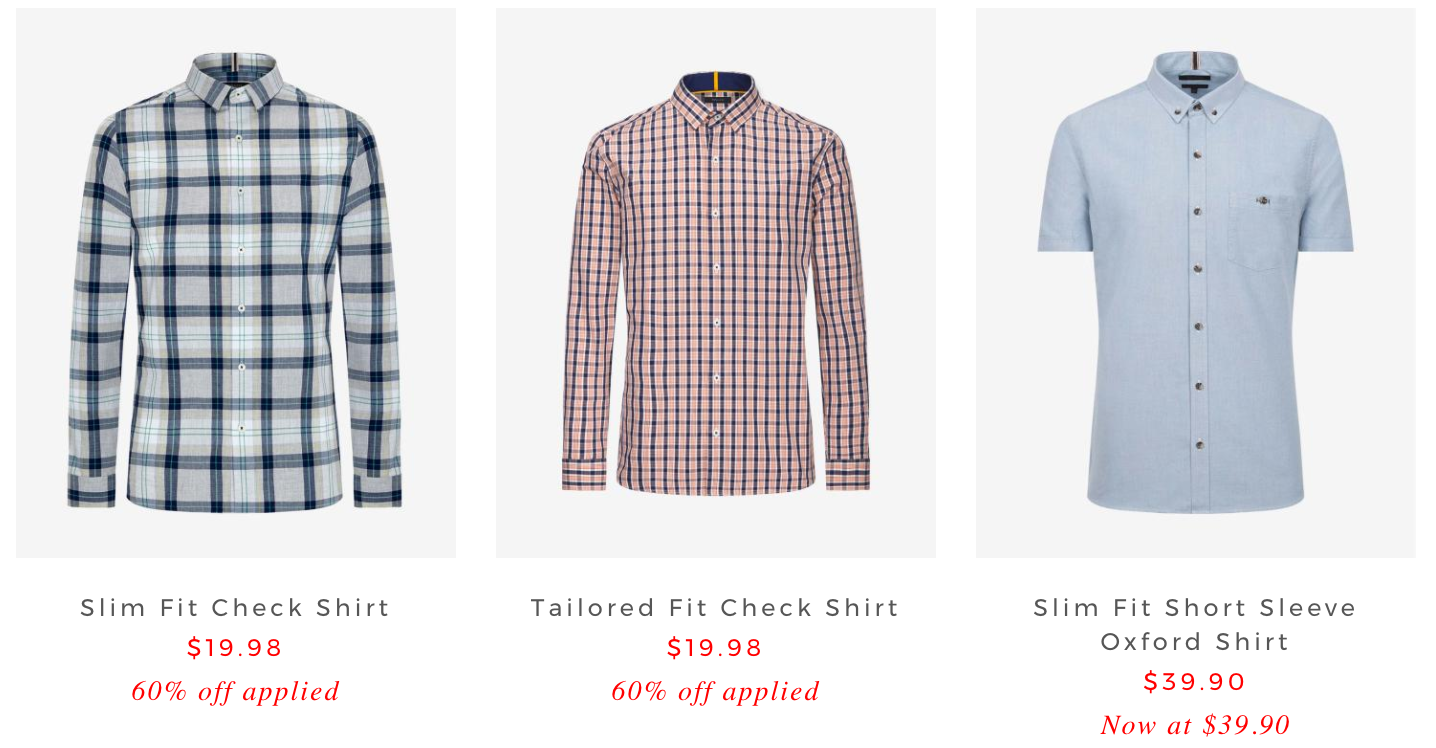Click the $39.90 price in spaced red digits

click(1196, 682)
